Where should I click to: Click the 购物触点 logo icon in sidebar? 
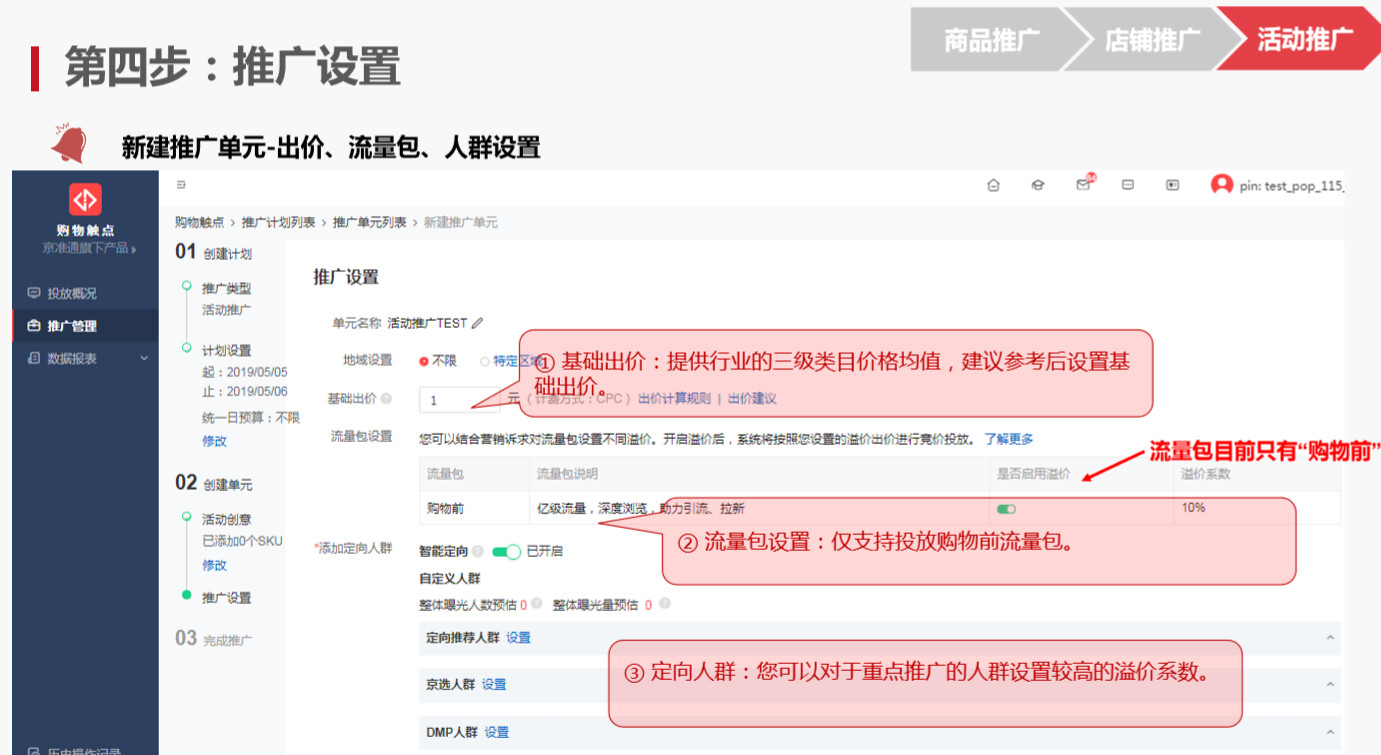coord(85,200)
